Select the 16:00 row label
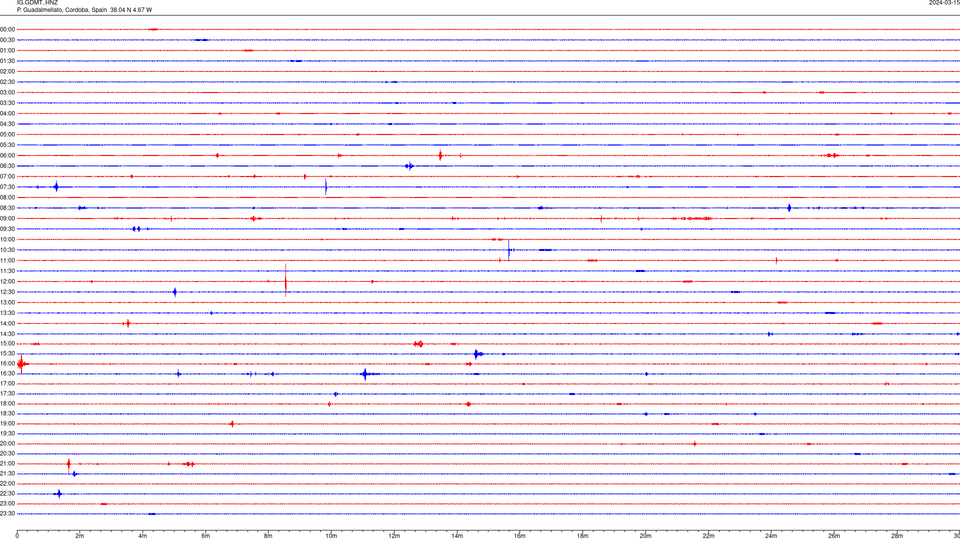960x540 pixels. click(7, 364)
